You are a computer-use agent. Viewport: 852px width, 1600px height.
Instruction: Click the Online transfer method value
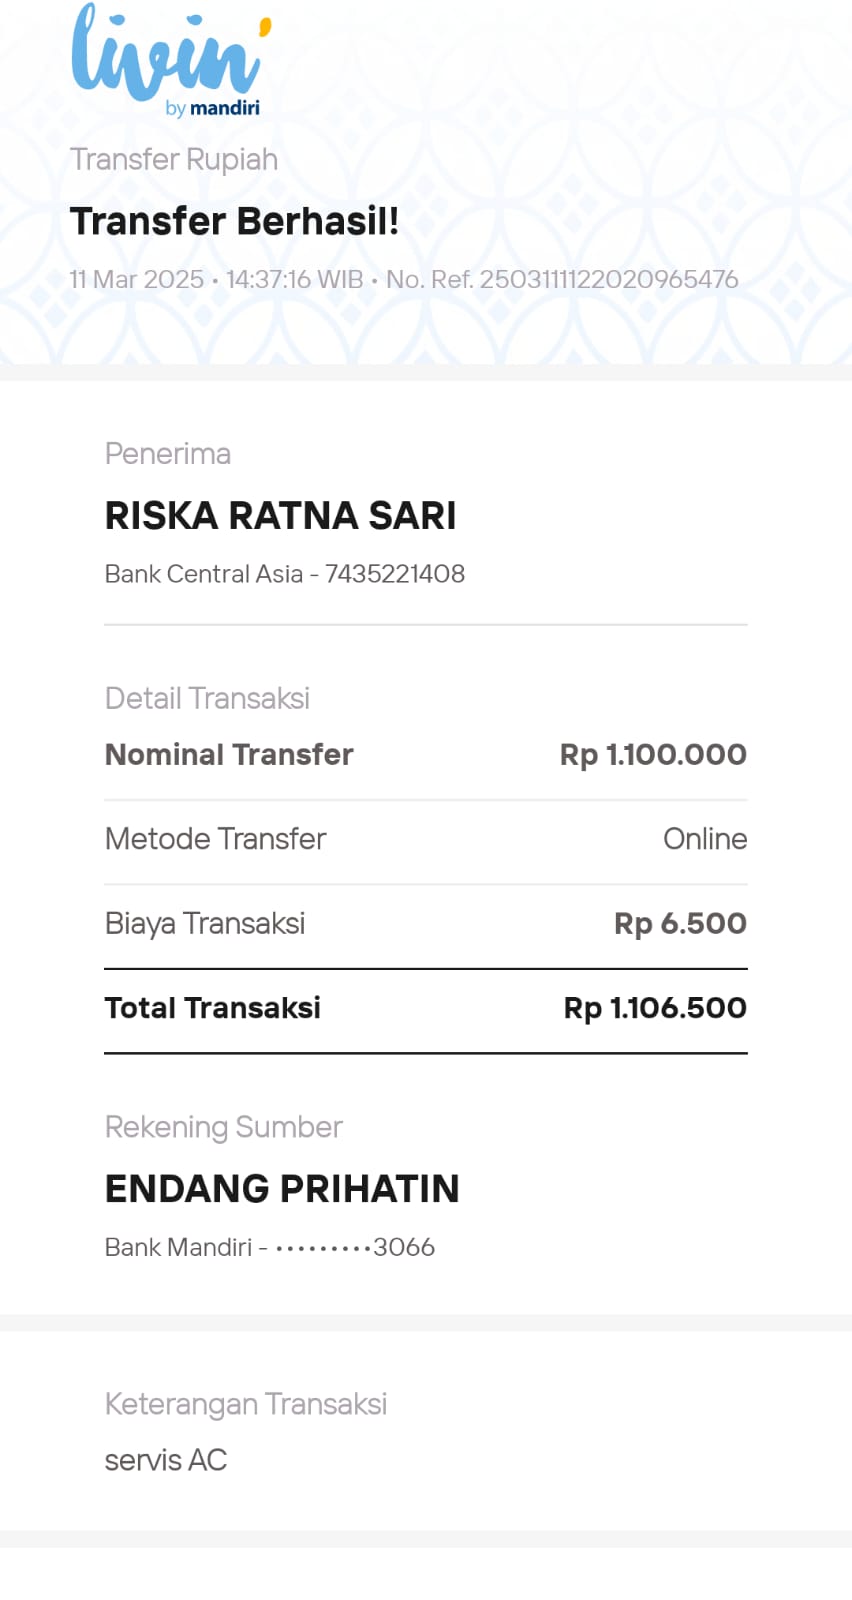click(705, 839)
